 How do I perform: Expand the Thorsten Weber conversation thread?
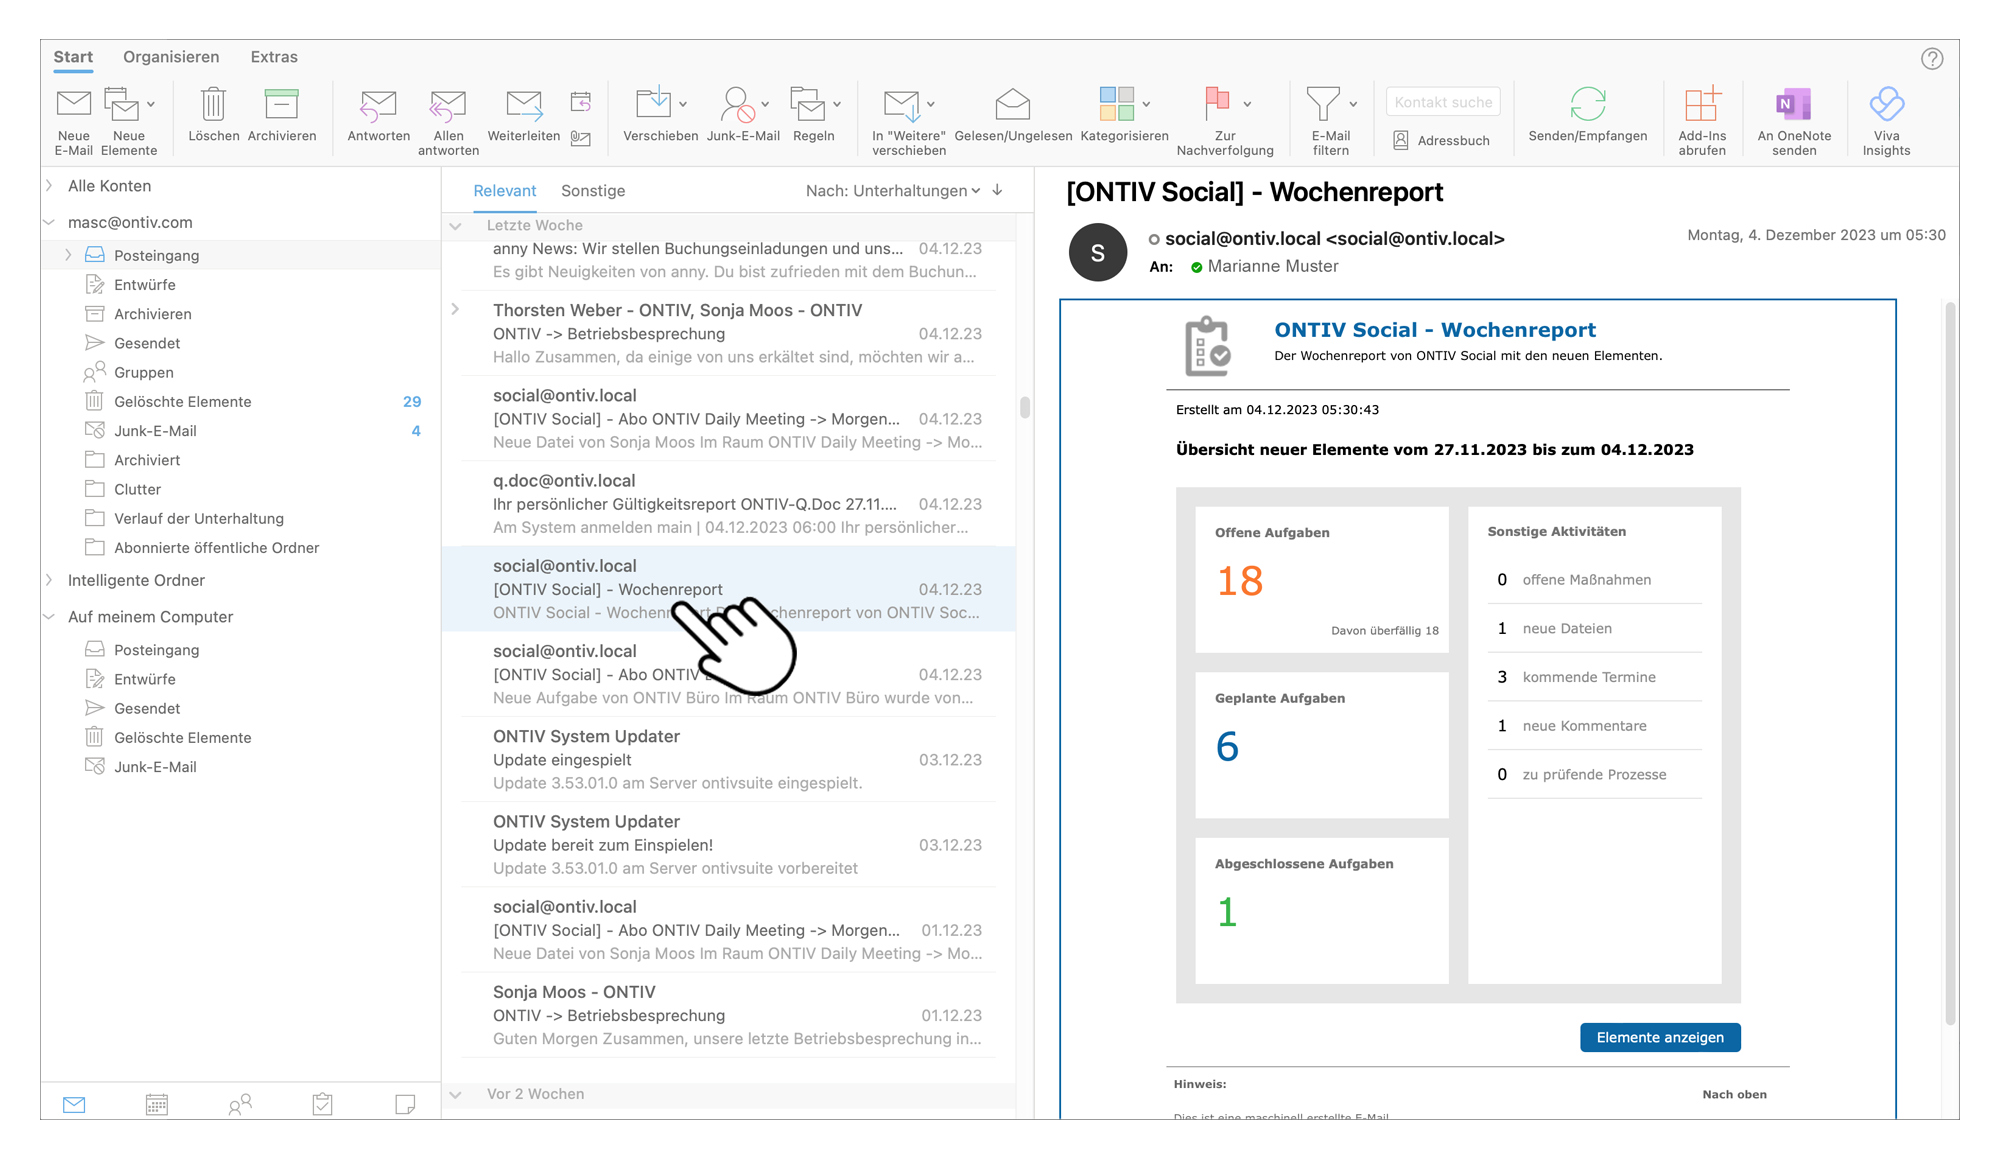tap(456, 309)
